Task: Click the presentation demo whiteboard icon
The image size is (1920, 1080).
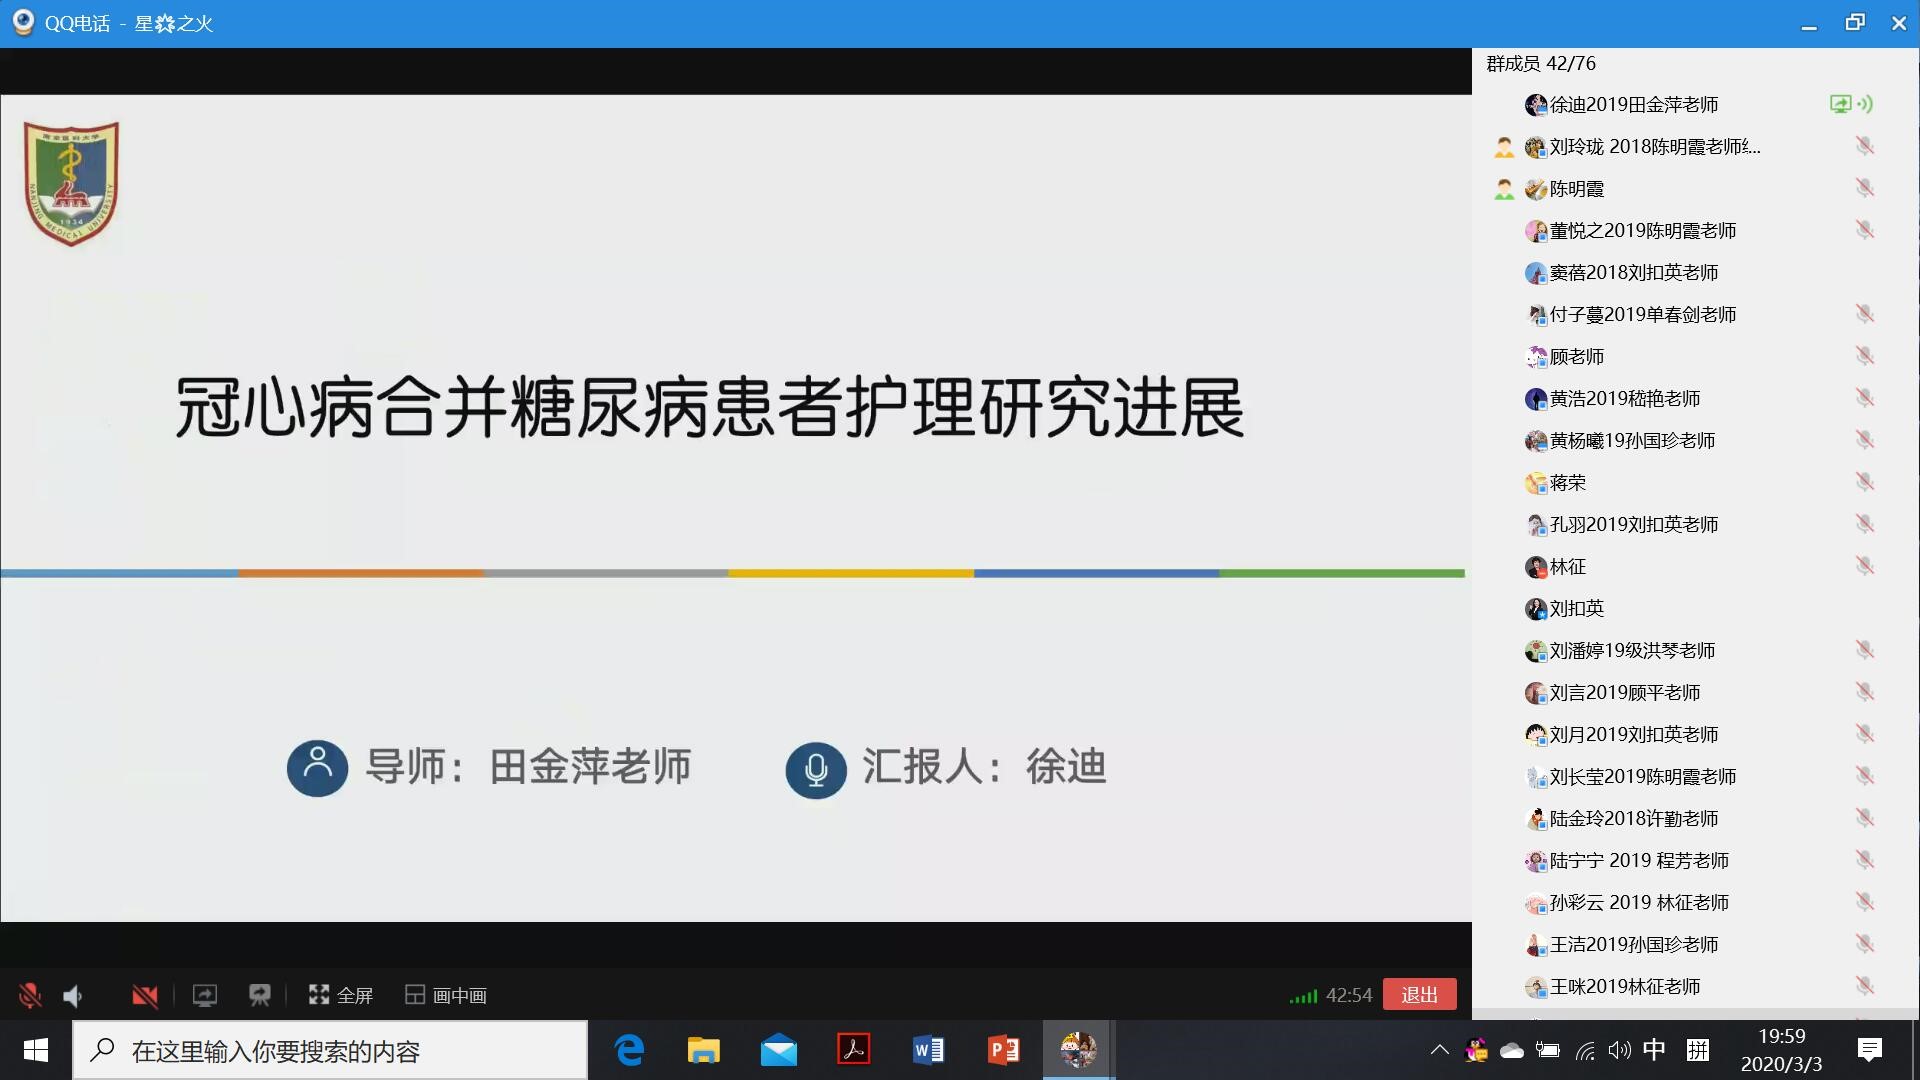Action: [260, 995]
